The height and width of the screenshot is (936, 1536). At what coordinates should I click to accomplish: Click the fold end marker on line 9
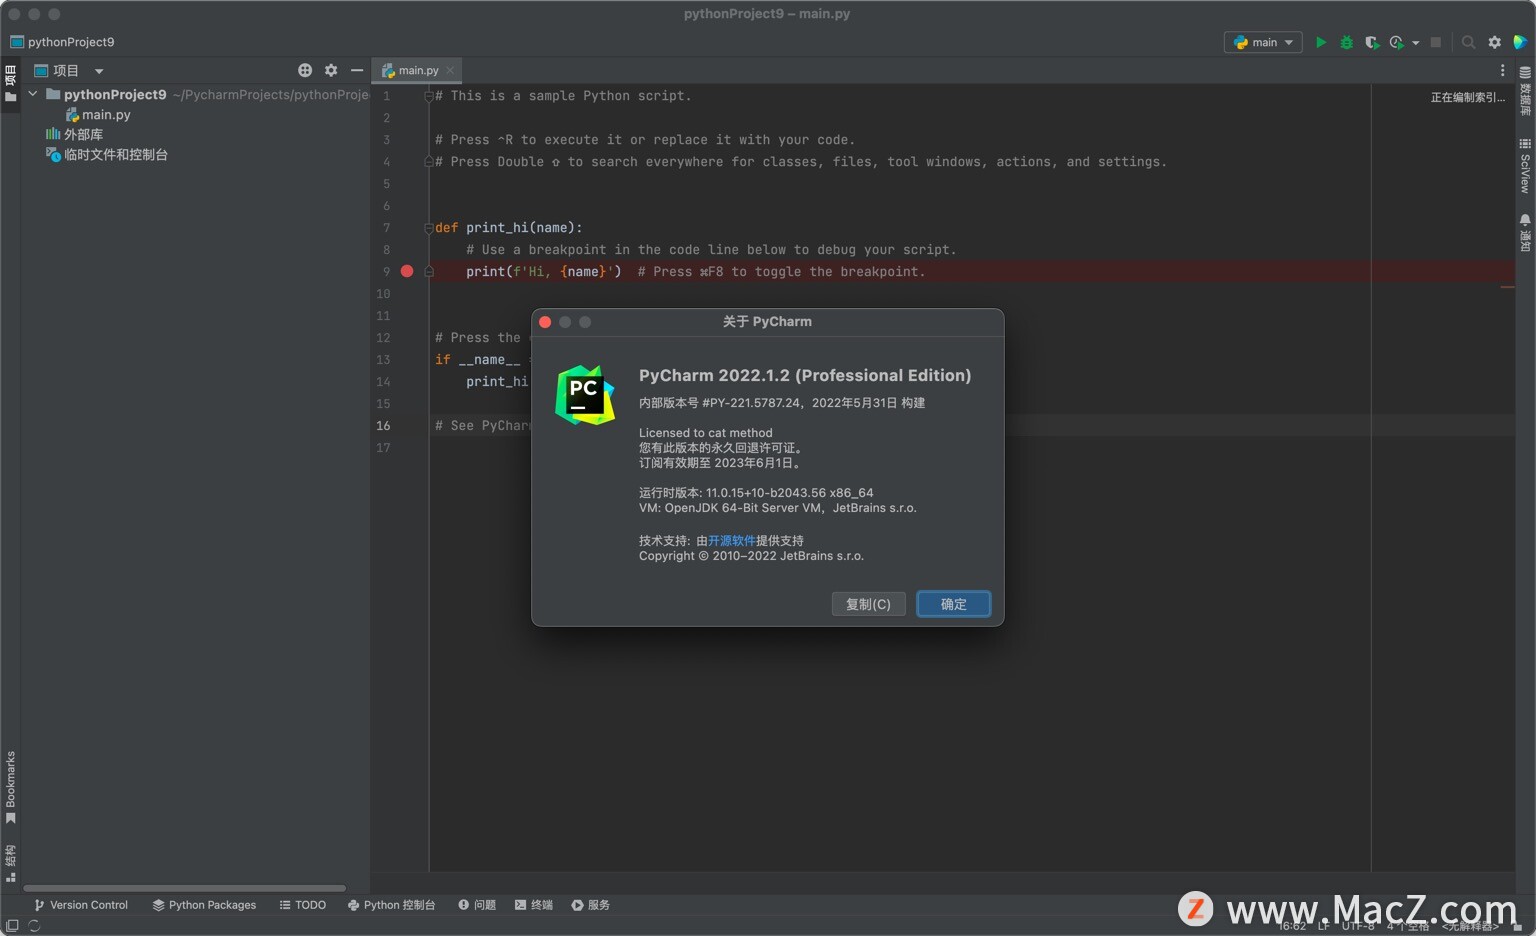click(x=429, y=272)
